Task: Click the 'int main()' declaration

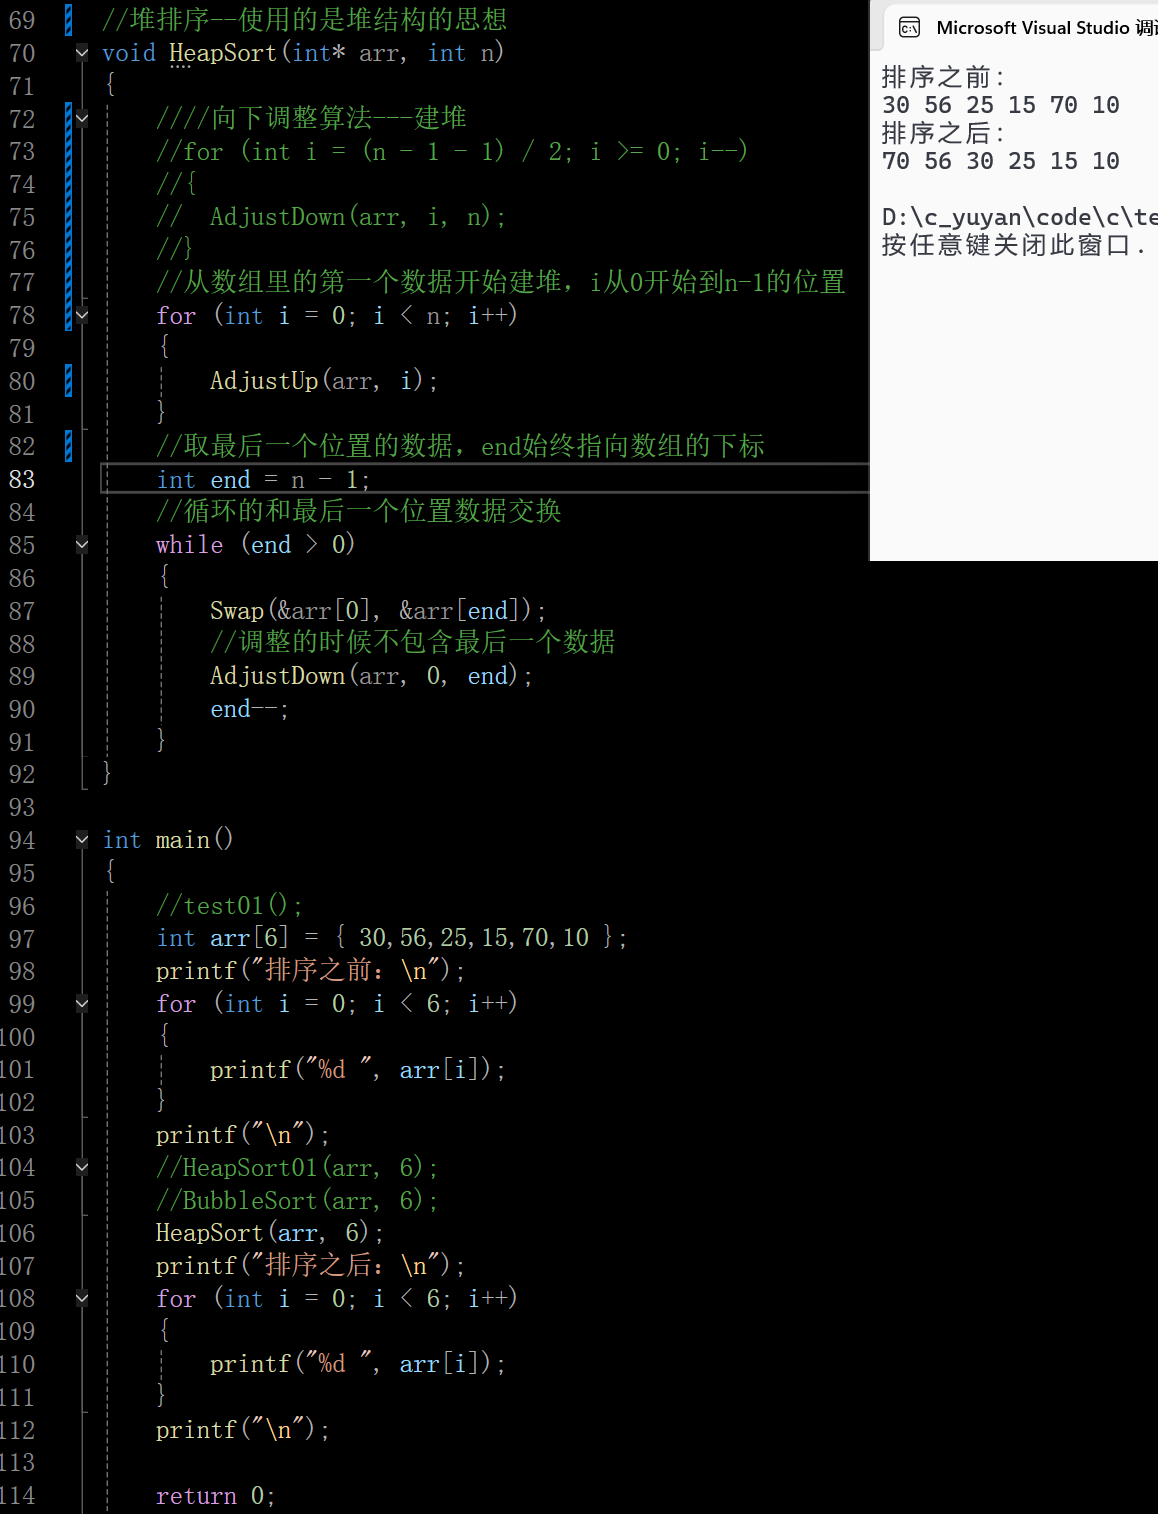Action: pyautogui.click(x=168, y=840)
